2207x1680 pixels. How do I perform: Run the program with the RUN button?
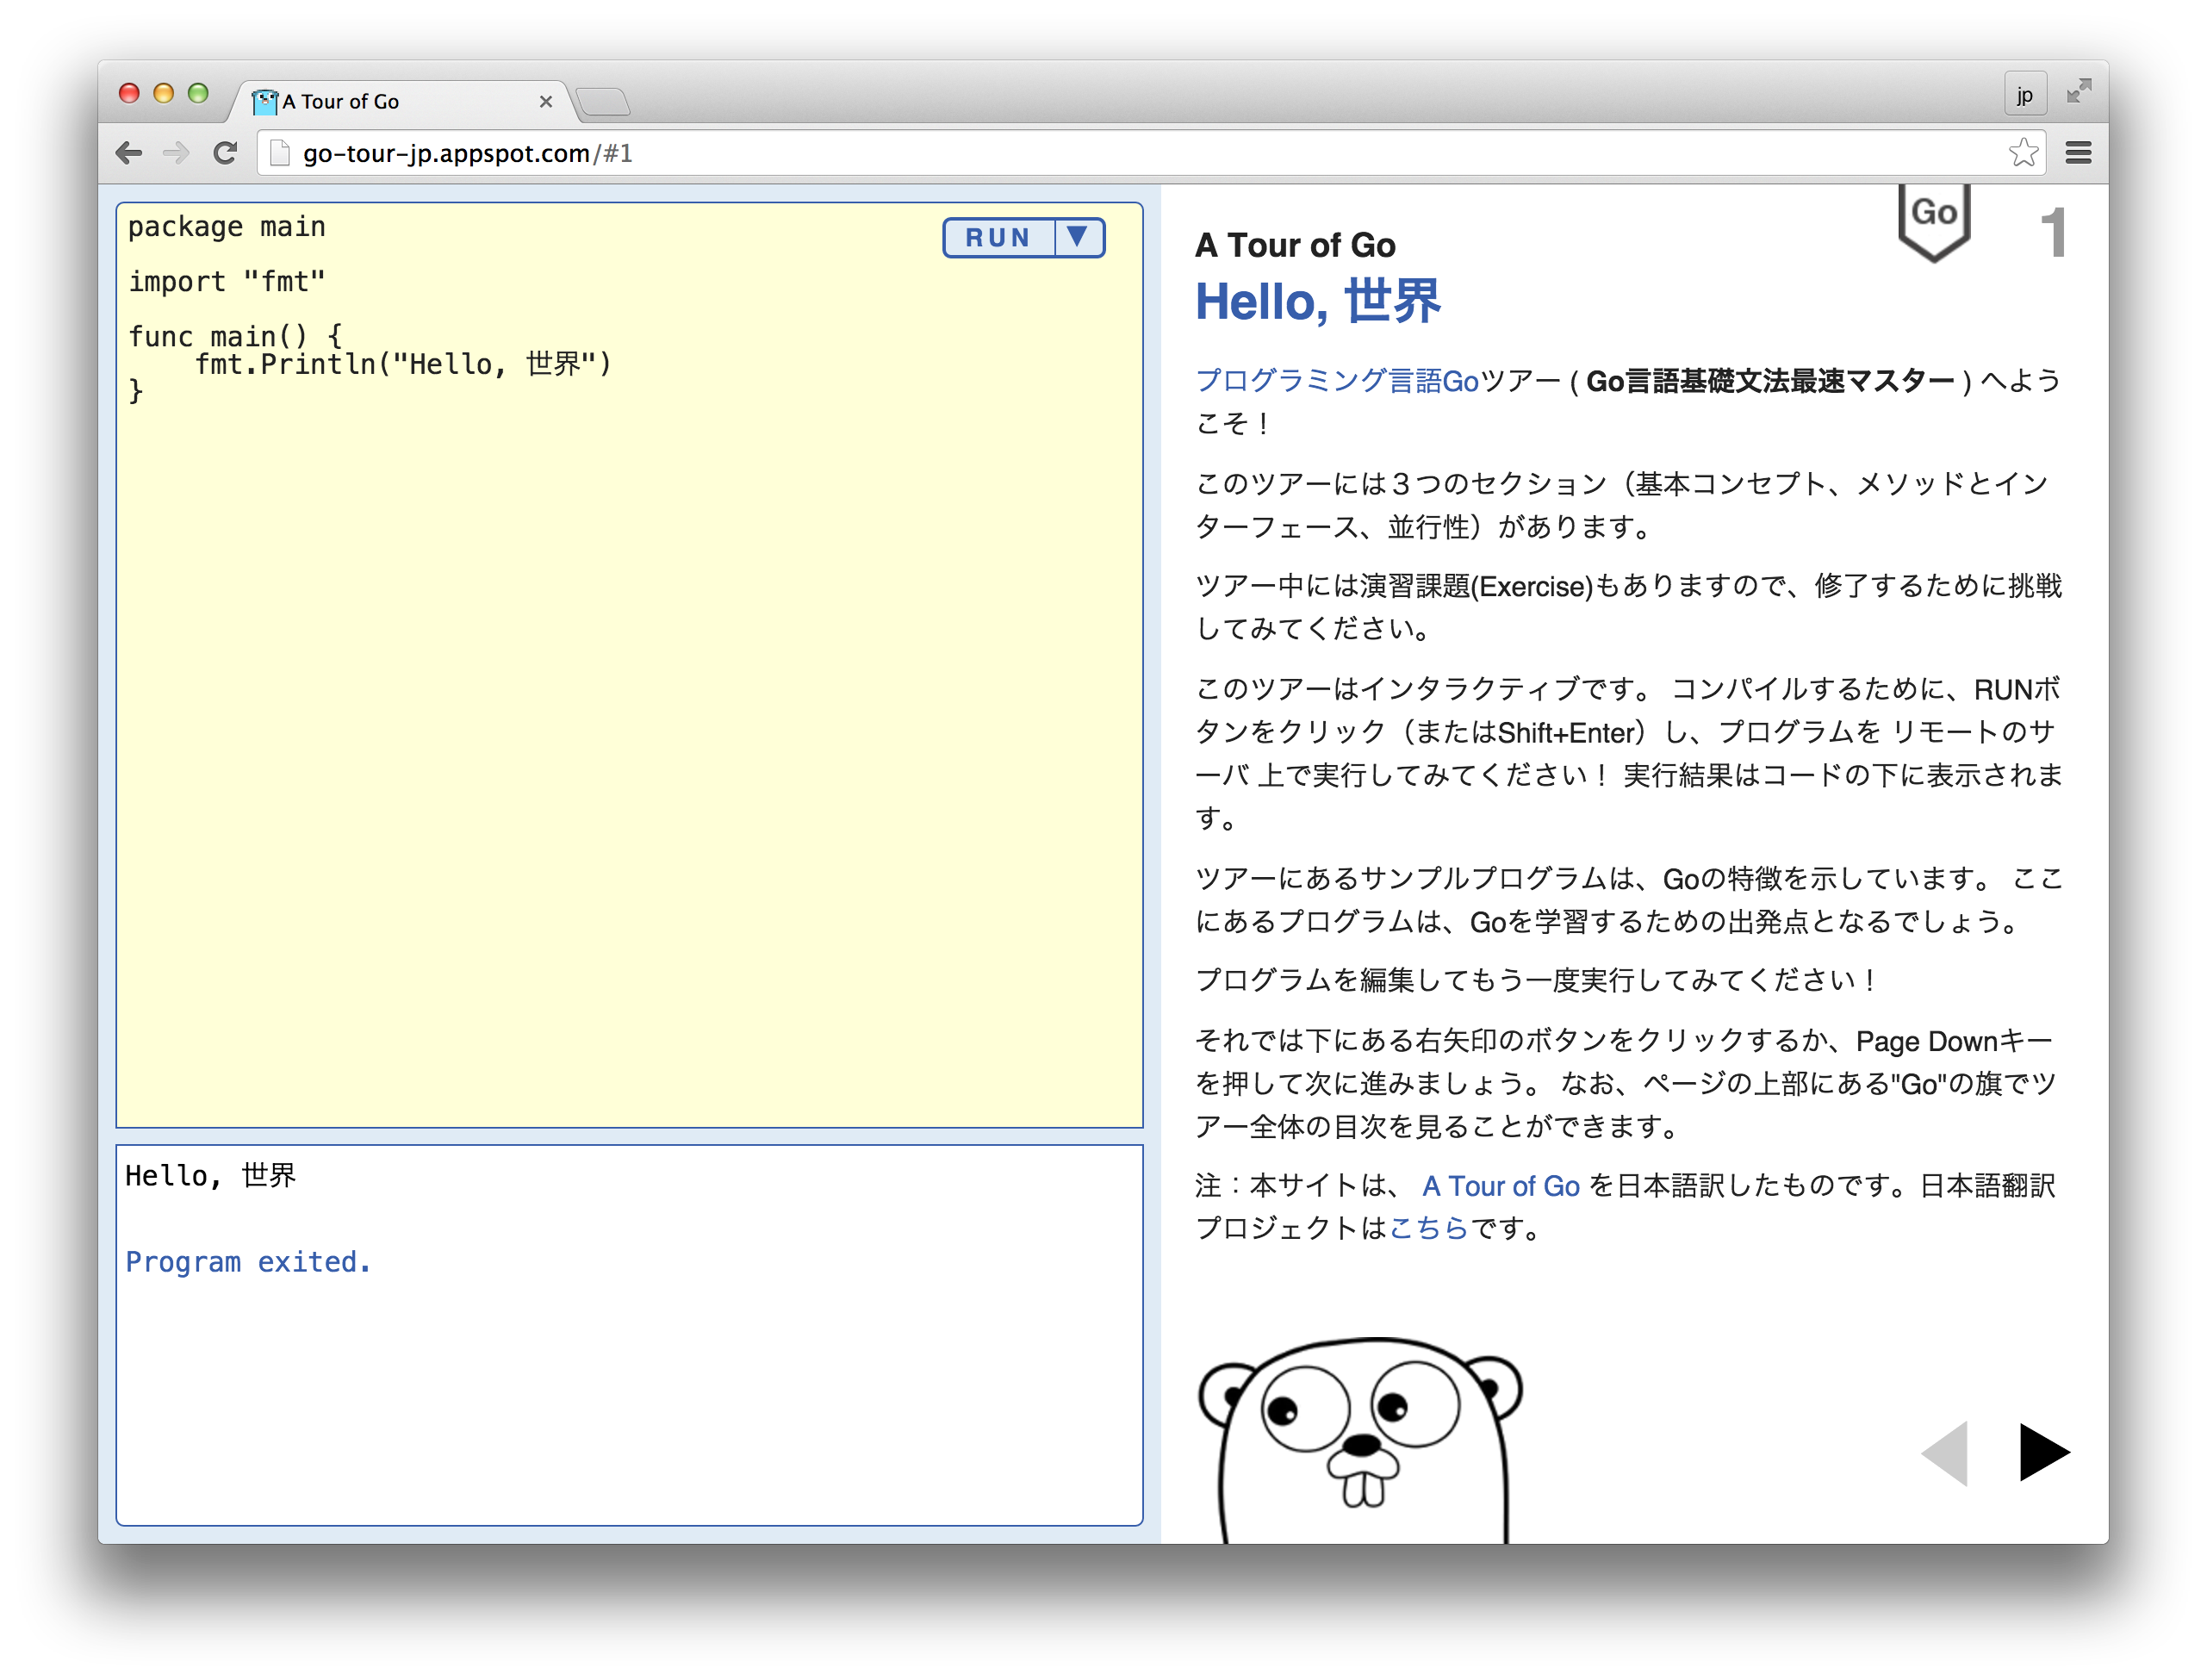997,238
